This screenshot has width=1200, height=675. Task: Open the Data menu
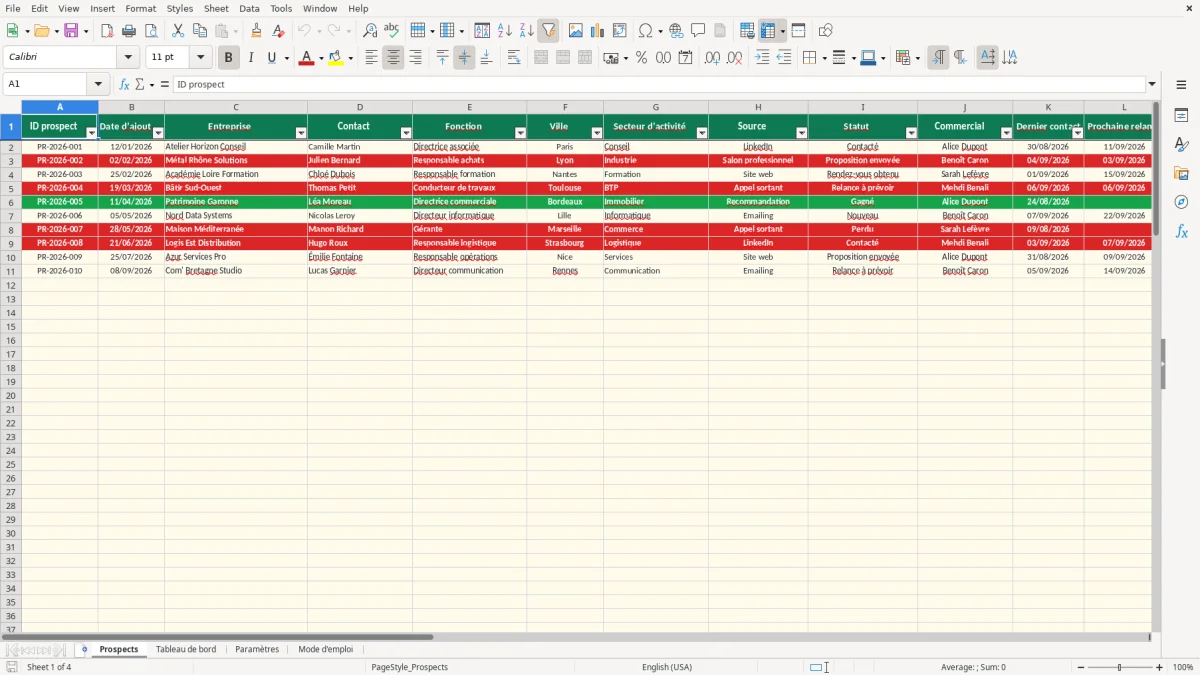pyautogui.click(x=249, y=8)
